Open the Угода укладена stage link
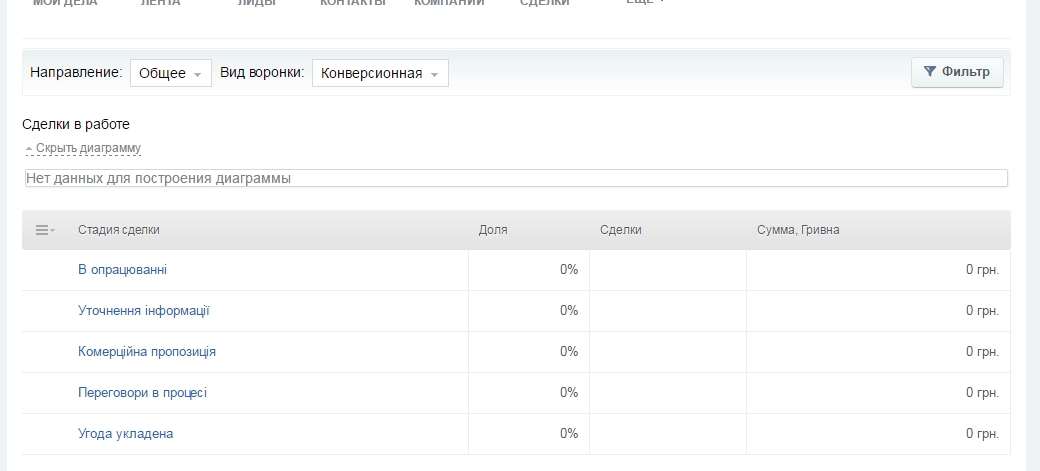This screenshot has width=1040, height=471. pyautogui.click(x=125, y=433)
